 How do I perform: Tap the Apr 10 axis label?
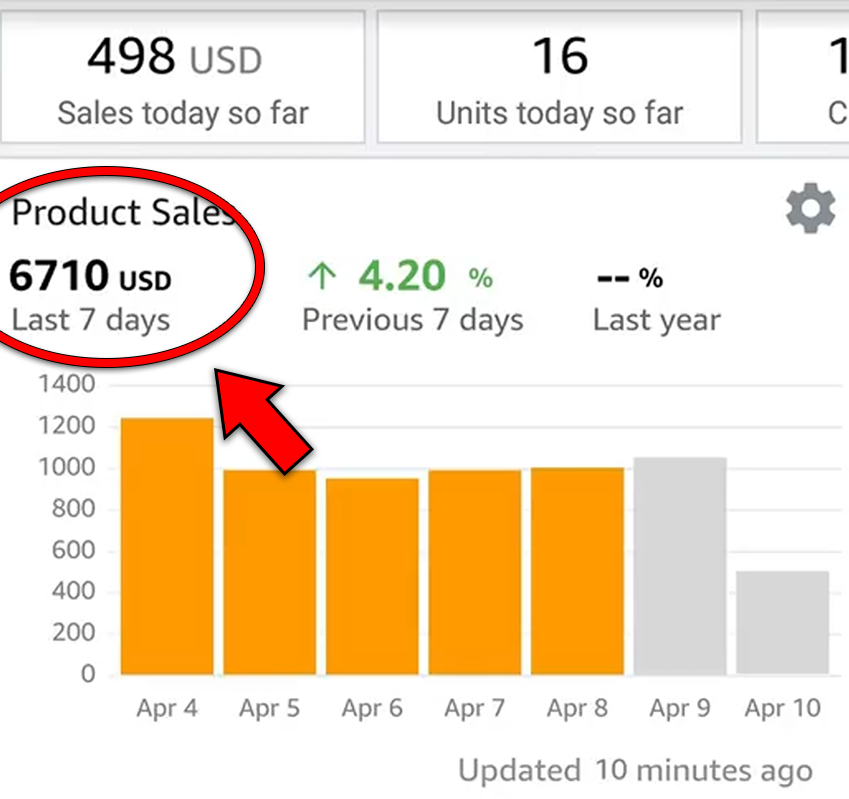[782, 709]
